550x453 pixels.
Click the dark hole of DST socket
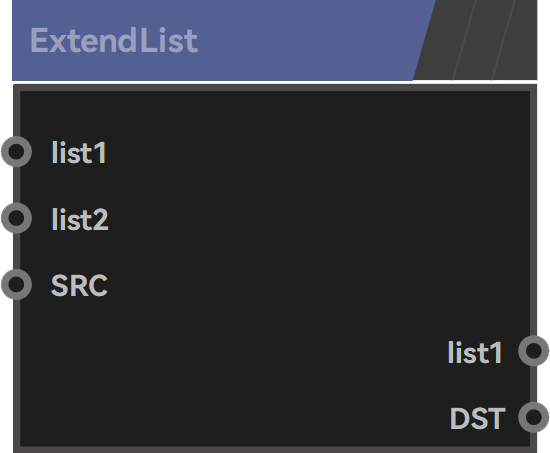tap(534, 417)
